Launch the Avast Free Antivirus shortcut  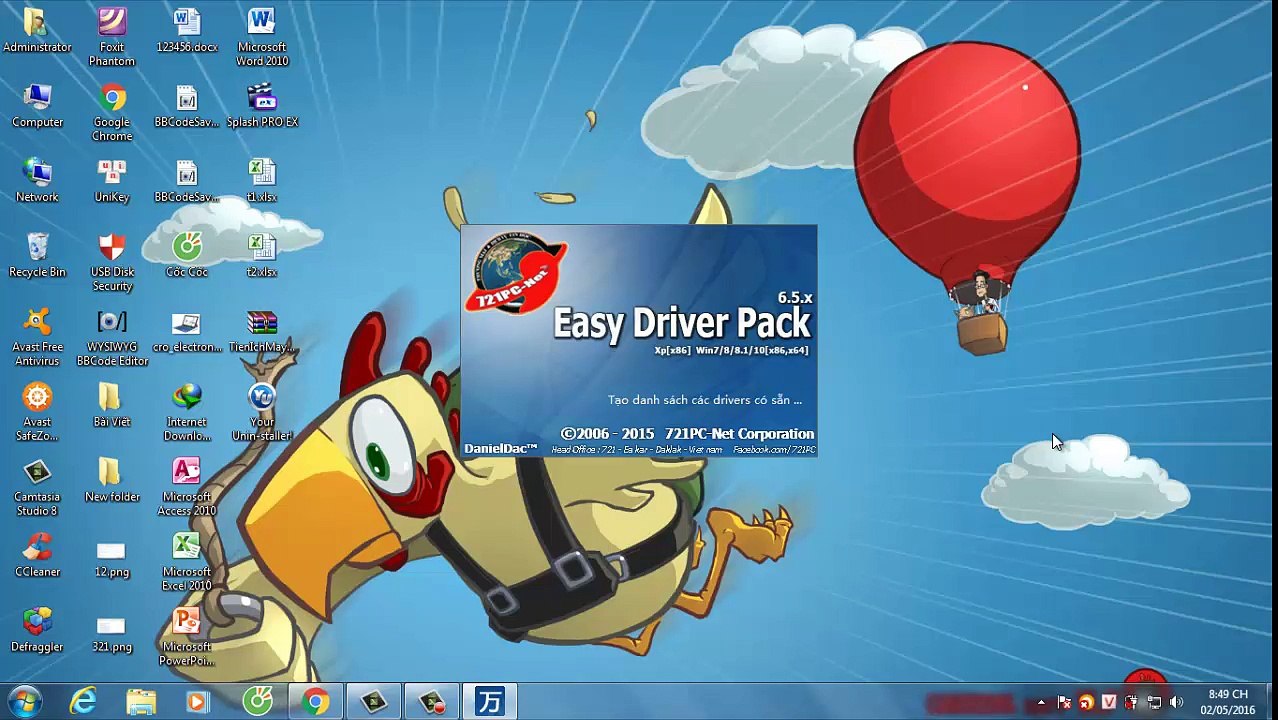point(37,337)
